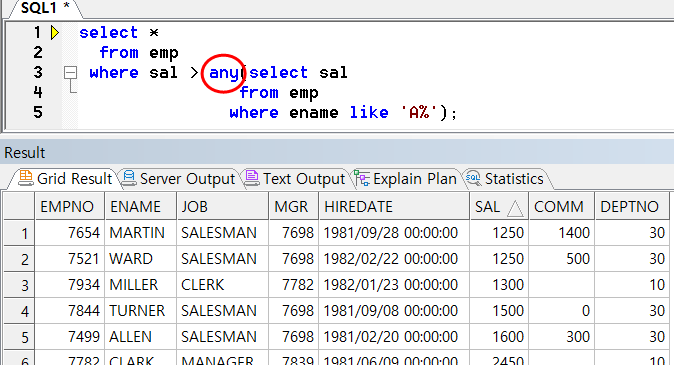674x365 pixels.
Task: Sort by the EMPNO column header
Action: tap(69, 207)
